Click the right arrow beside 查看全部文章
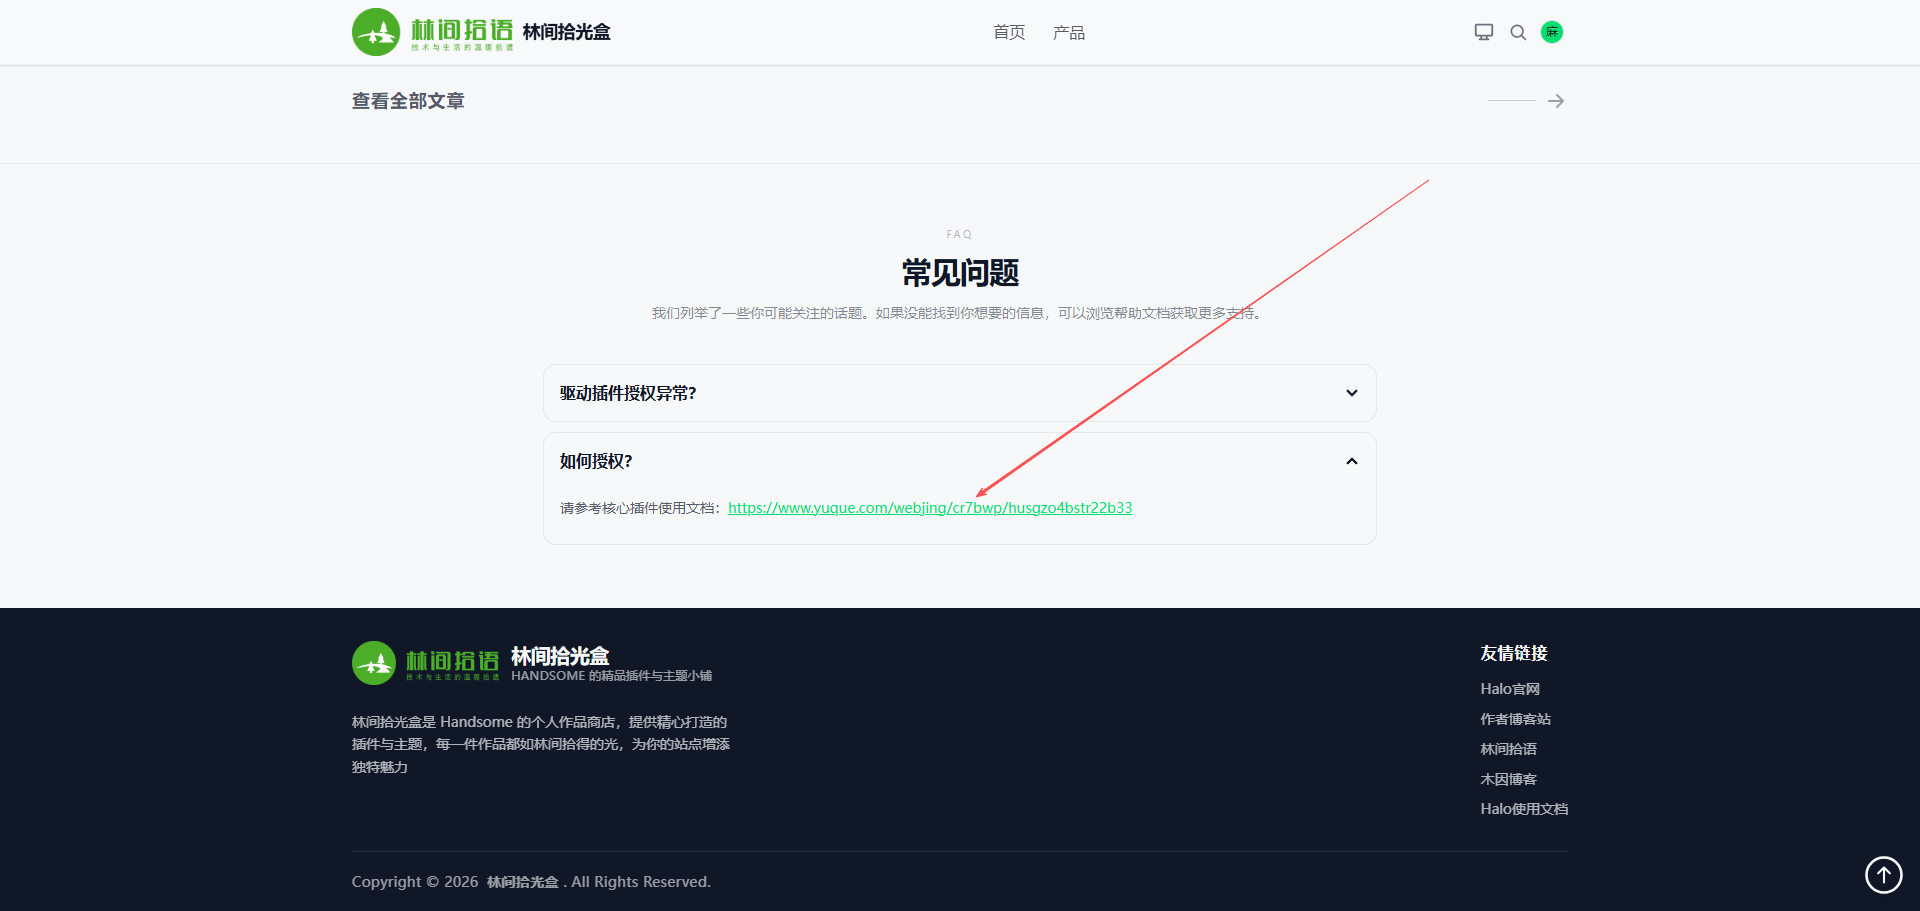The height and width of the screenshot is (911, 1920). pyautogui.click(x=1555, y=101)
